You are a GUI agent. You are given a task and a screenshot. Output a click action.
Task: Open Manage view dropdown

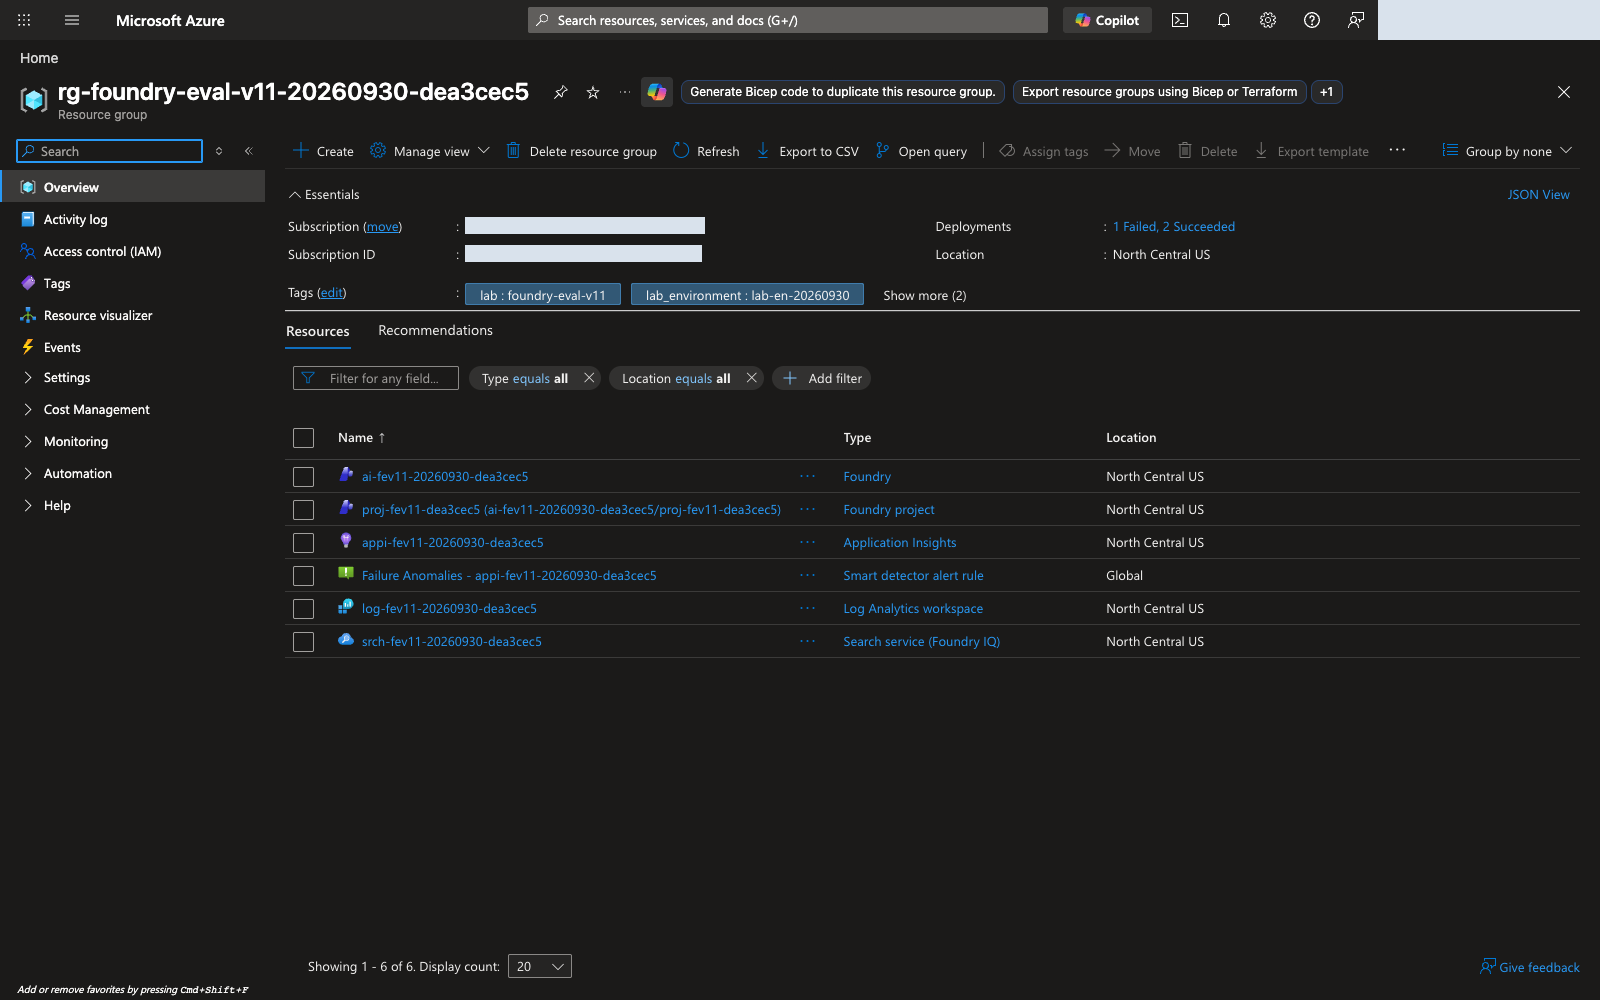[430, 151]
